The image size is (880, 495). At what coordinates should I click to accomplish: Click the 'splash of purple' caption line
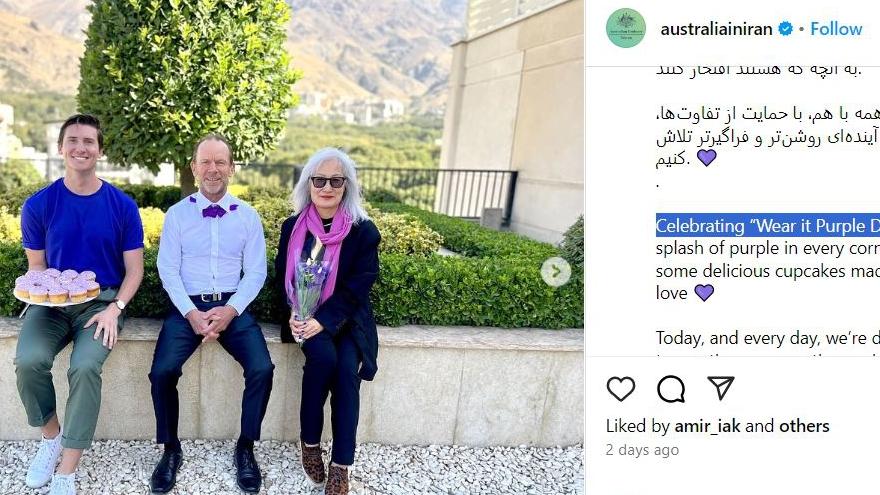[x=768, y=248]
